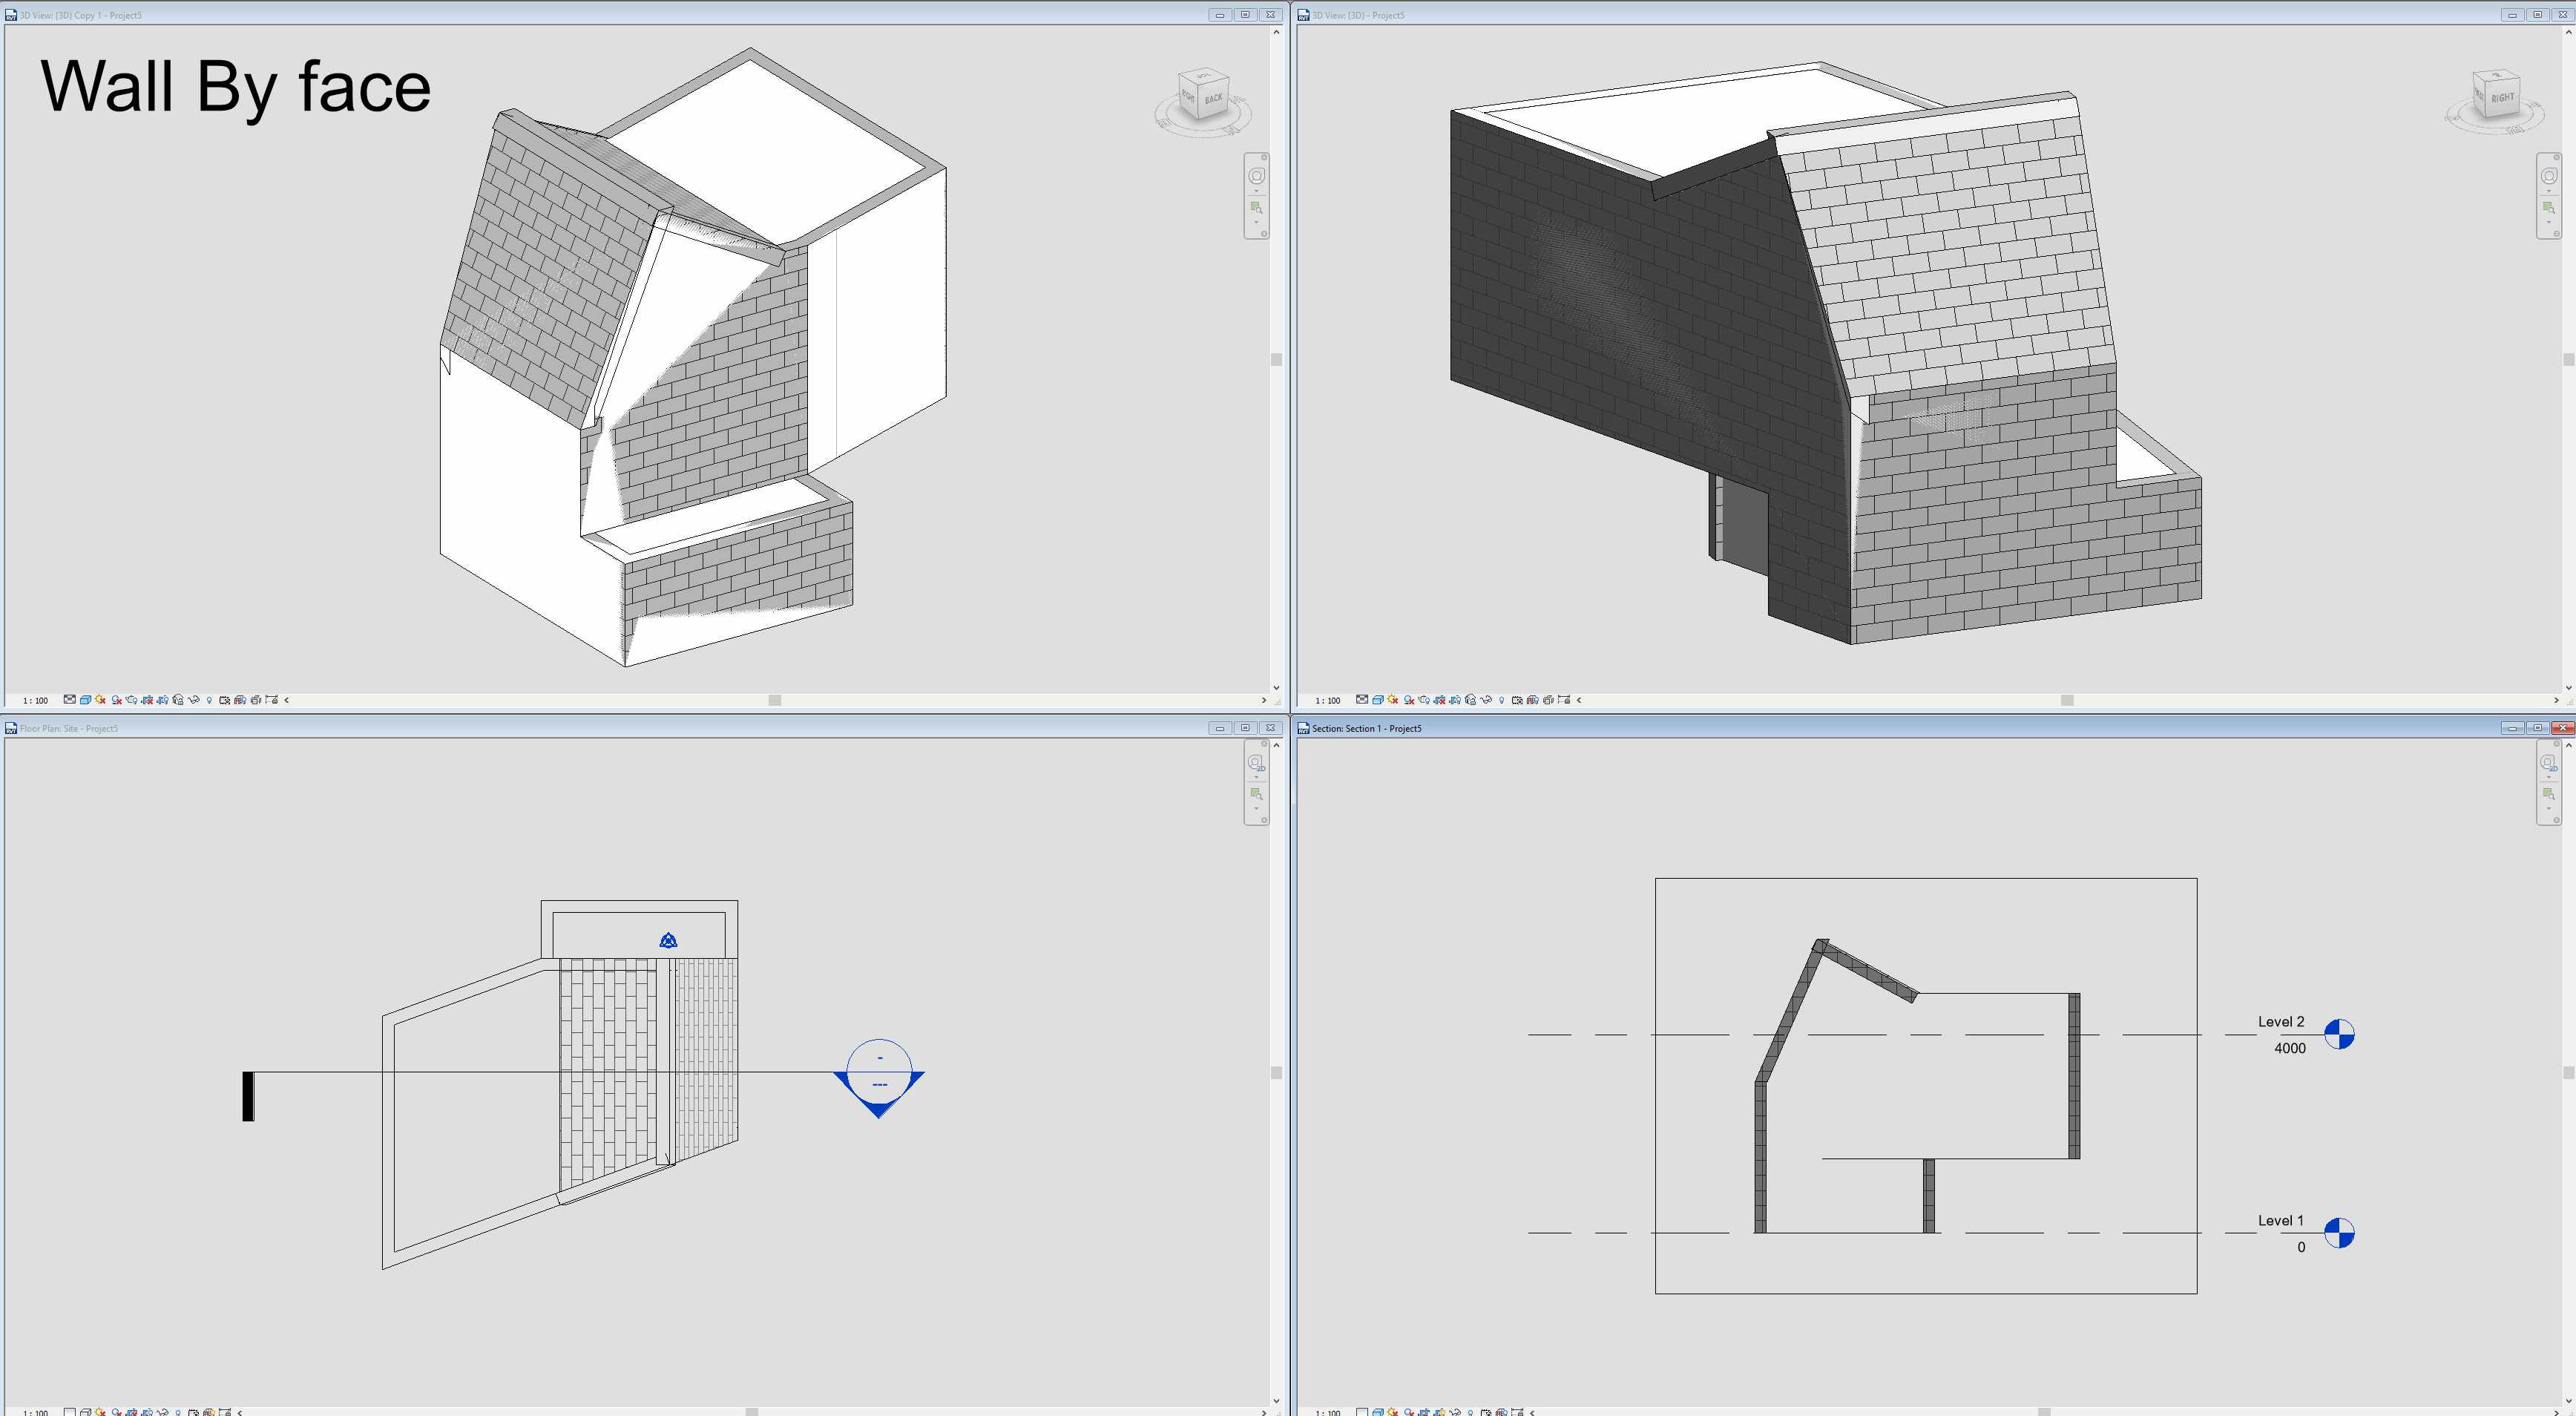Click Zoom icon in Section 1 navigation bar

[x=2548, y=793]
